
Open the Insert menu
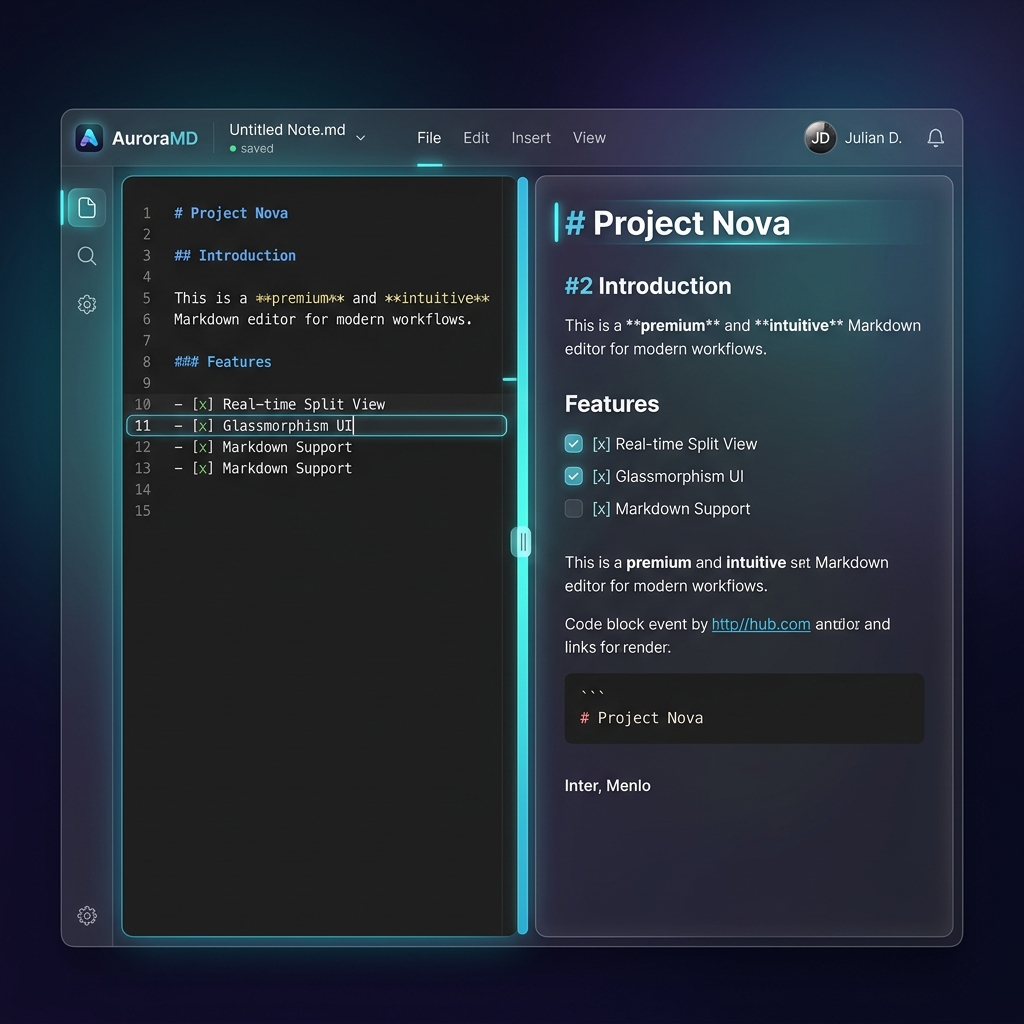point(530,138)
